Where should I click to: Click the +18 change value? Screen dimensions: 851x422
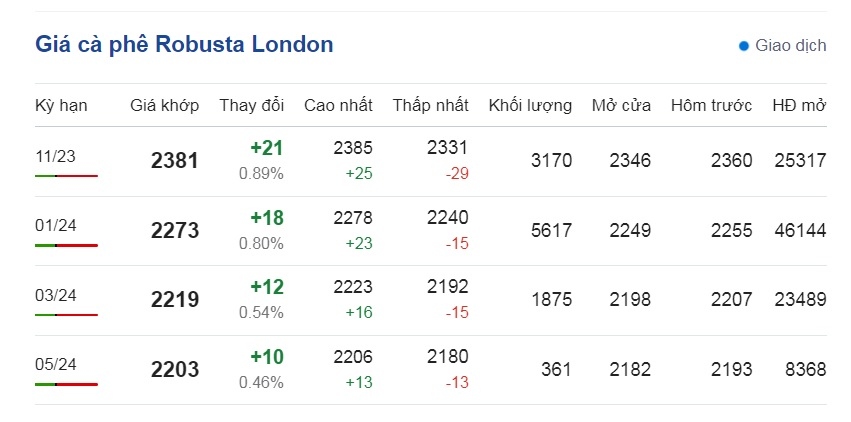click(x=266, y=218)
